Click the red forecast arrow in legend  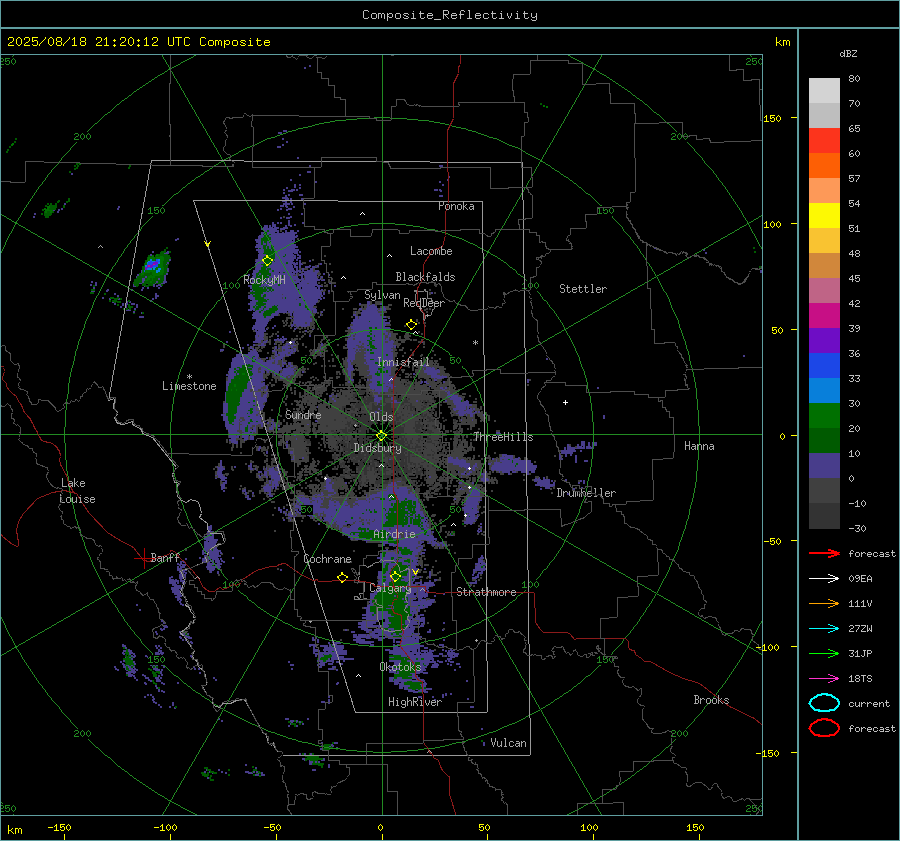[x=824, y=553]
